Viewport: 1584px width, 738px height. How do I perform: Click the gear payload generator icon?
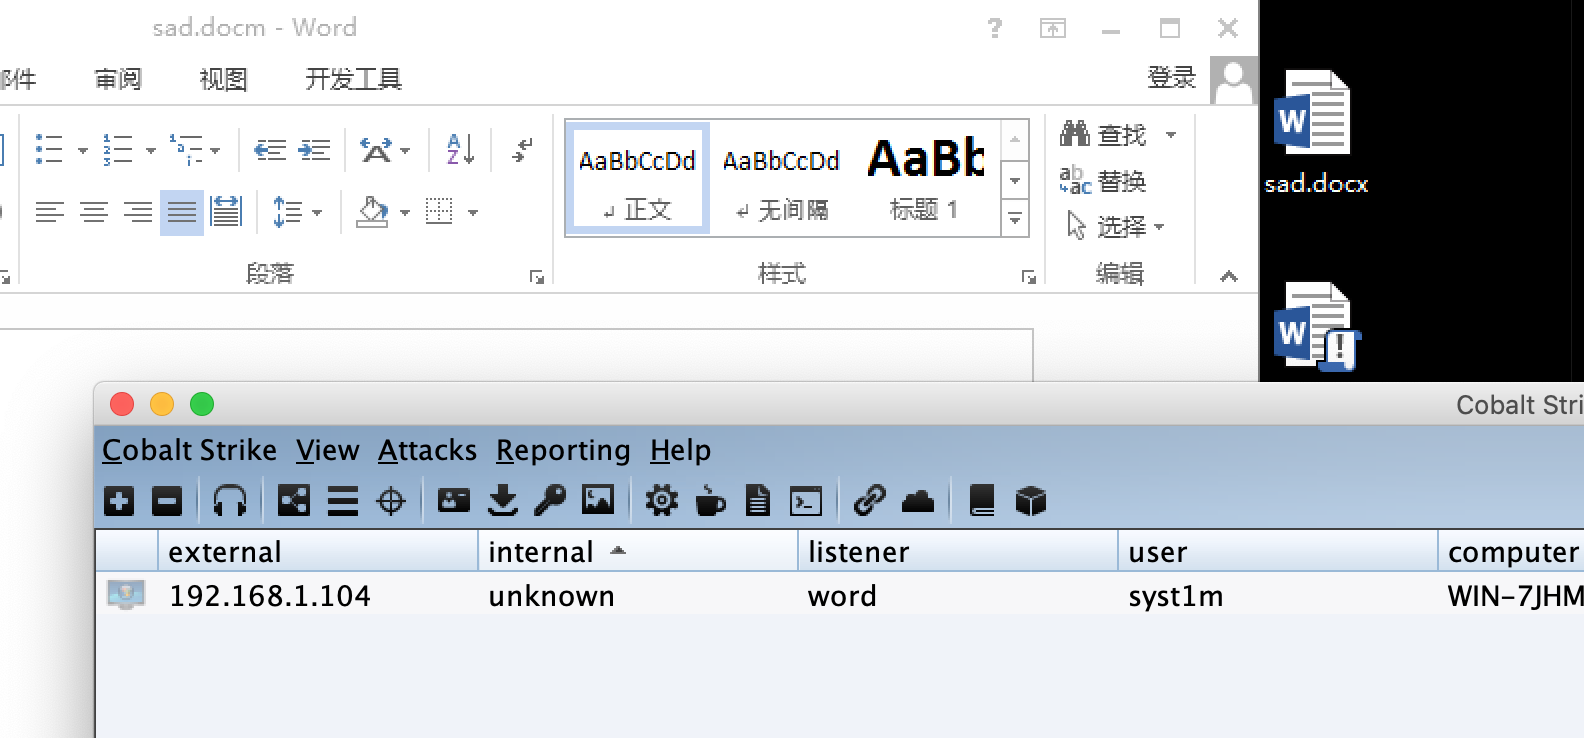click(x=661, y=500)
